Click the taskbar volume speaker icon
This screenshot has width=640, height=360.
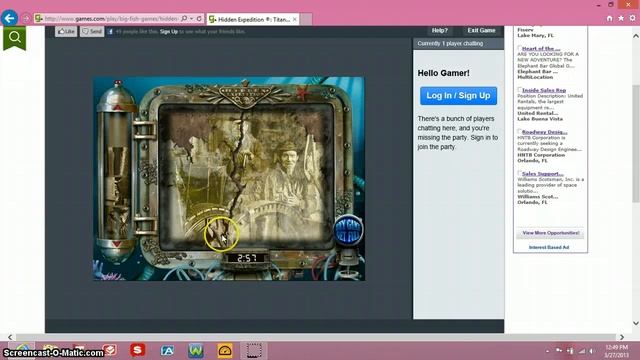[x=591, y=351]
